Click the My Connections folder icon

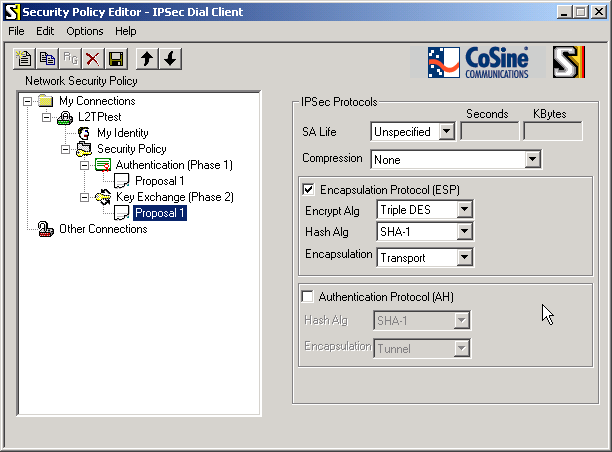click(46, 101)
